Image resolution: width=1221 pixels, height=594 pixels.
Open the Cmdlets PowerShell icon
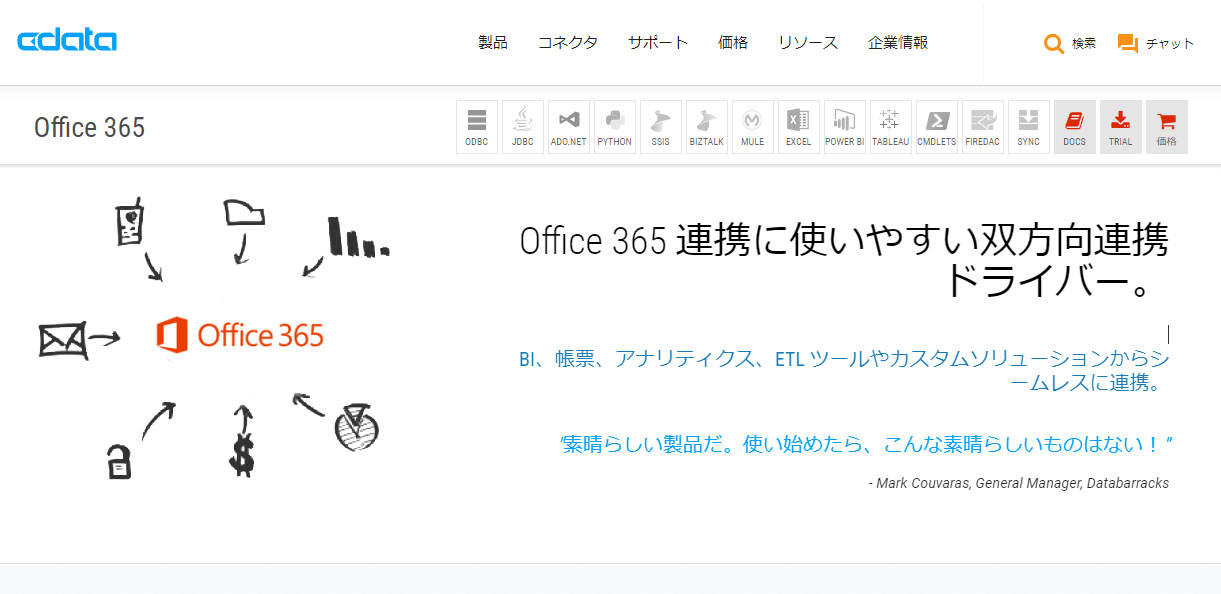click(x=937, y=127)
